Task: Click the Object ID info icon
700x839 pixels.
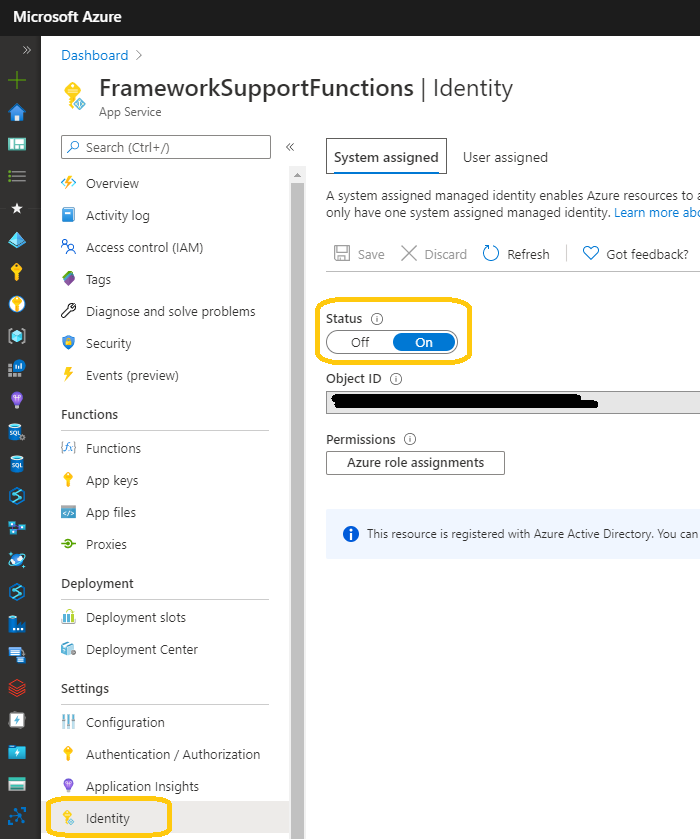Action: coord(396,380)
